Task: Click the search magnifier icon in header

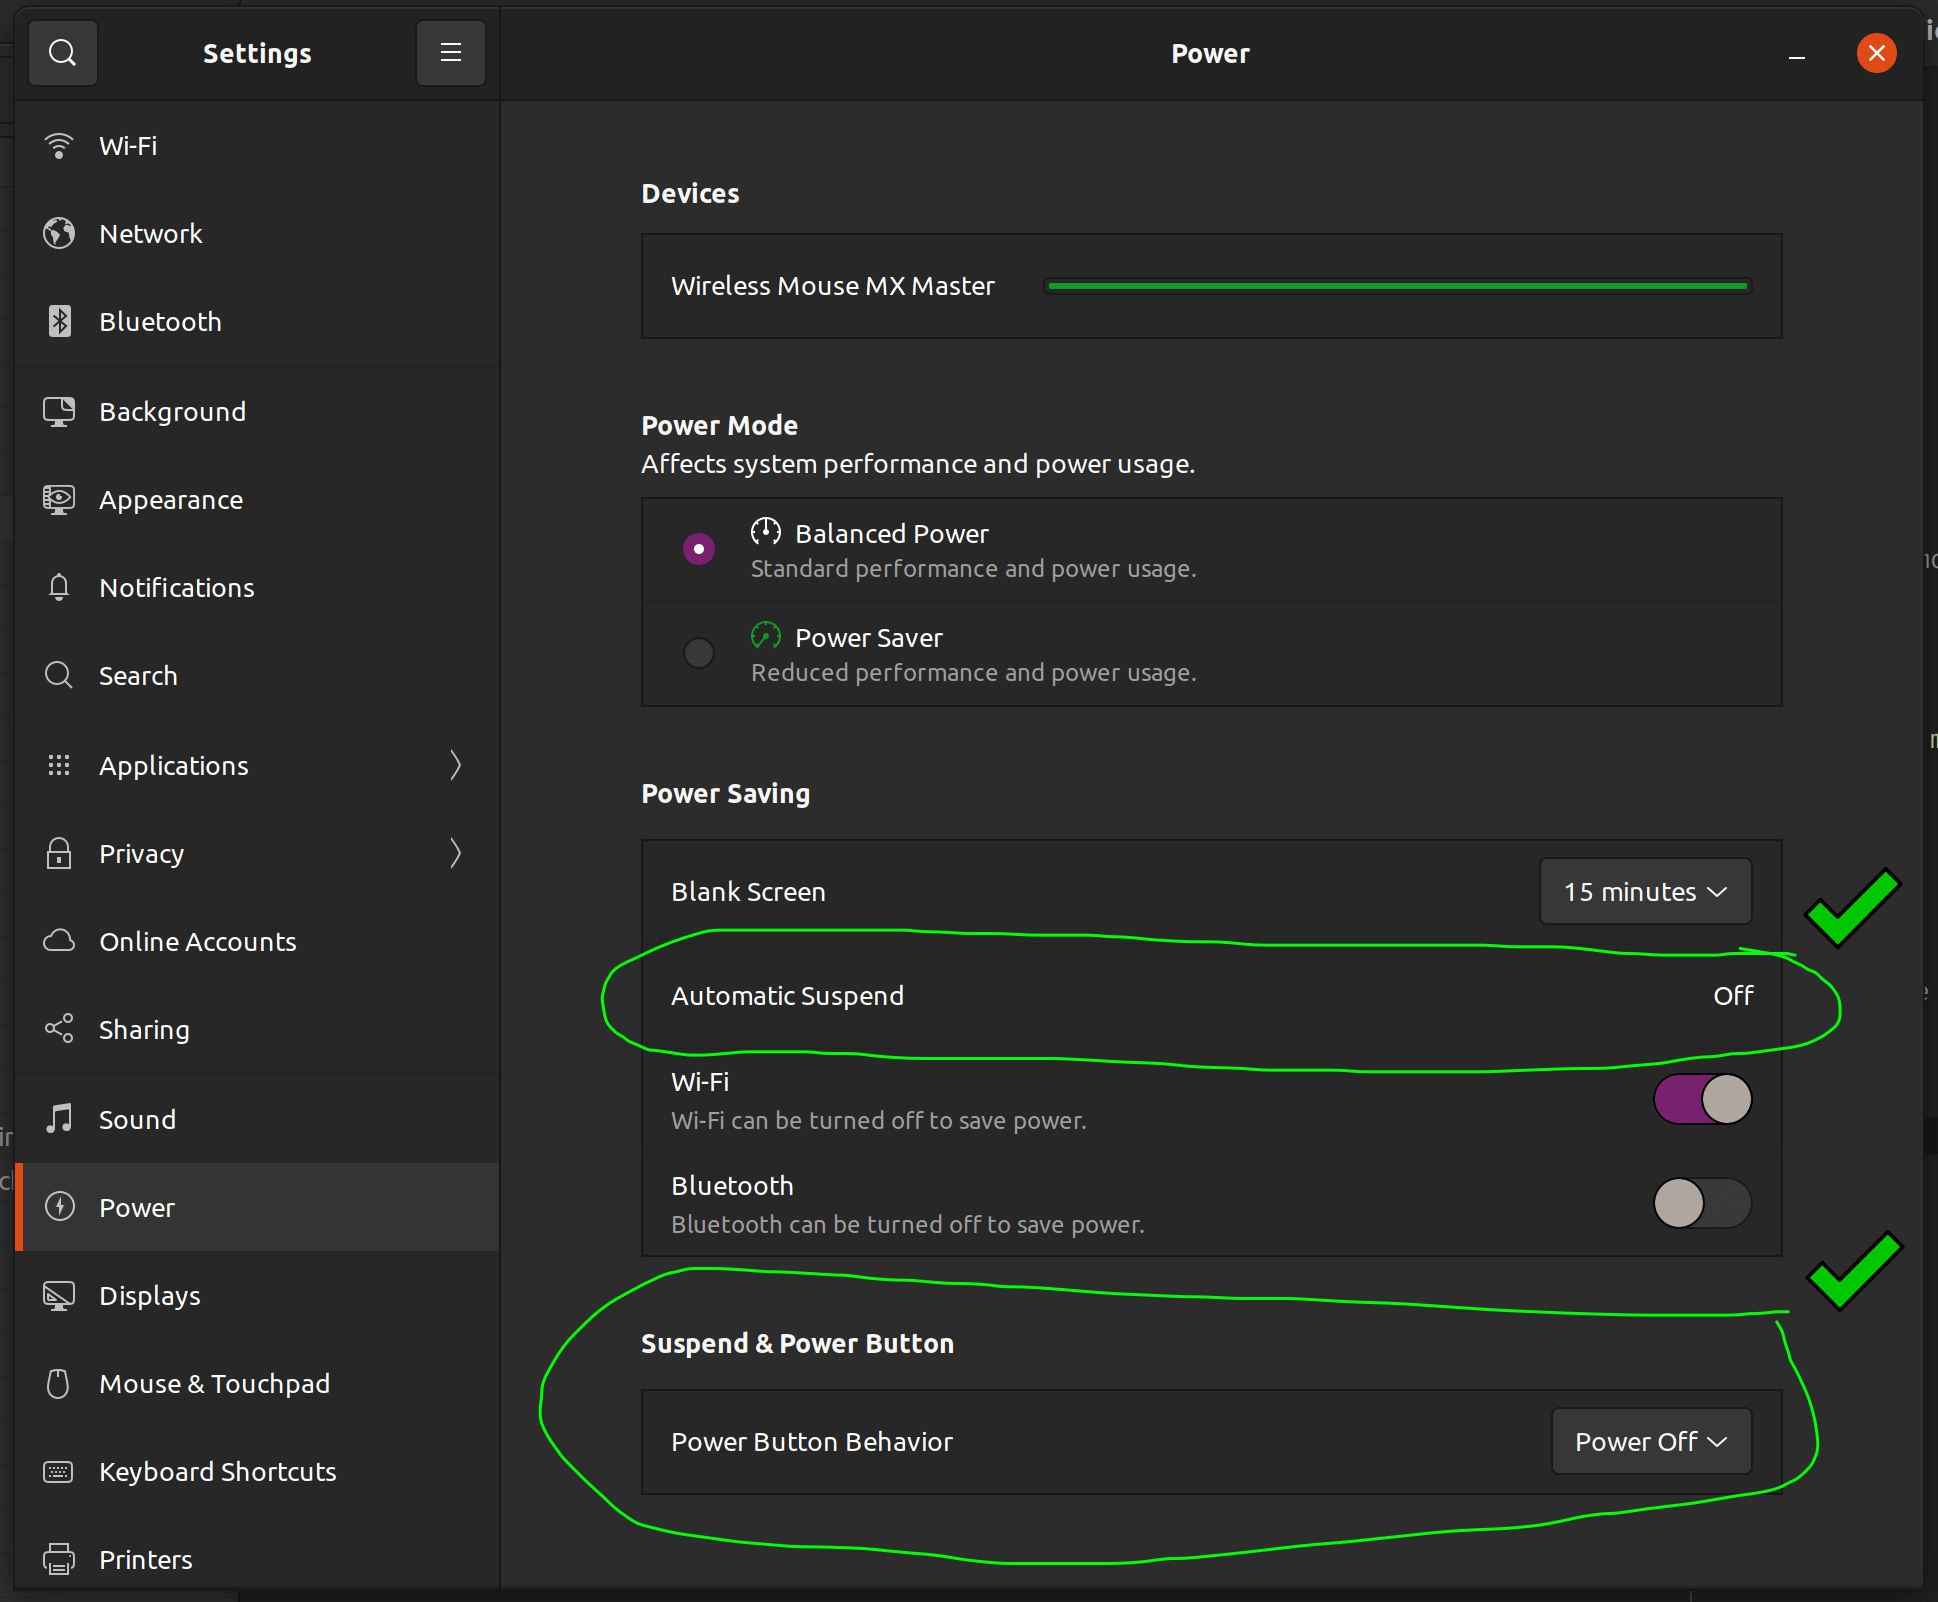Action: click(x=62, y=53)
